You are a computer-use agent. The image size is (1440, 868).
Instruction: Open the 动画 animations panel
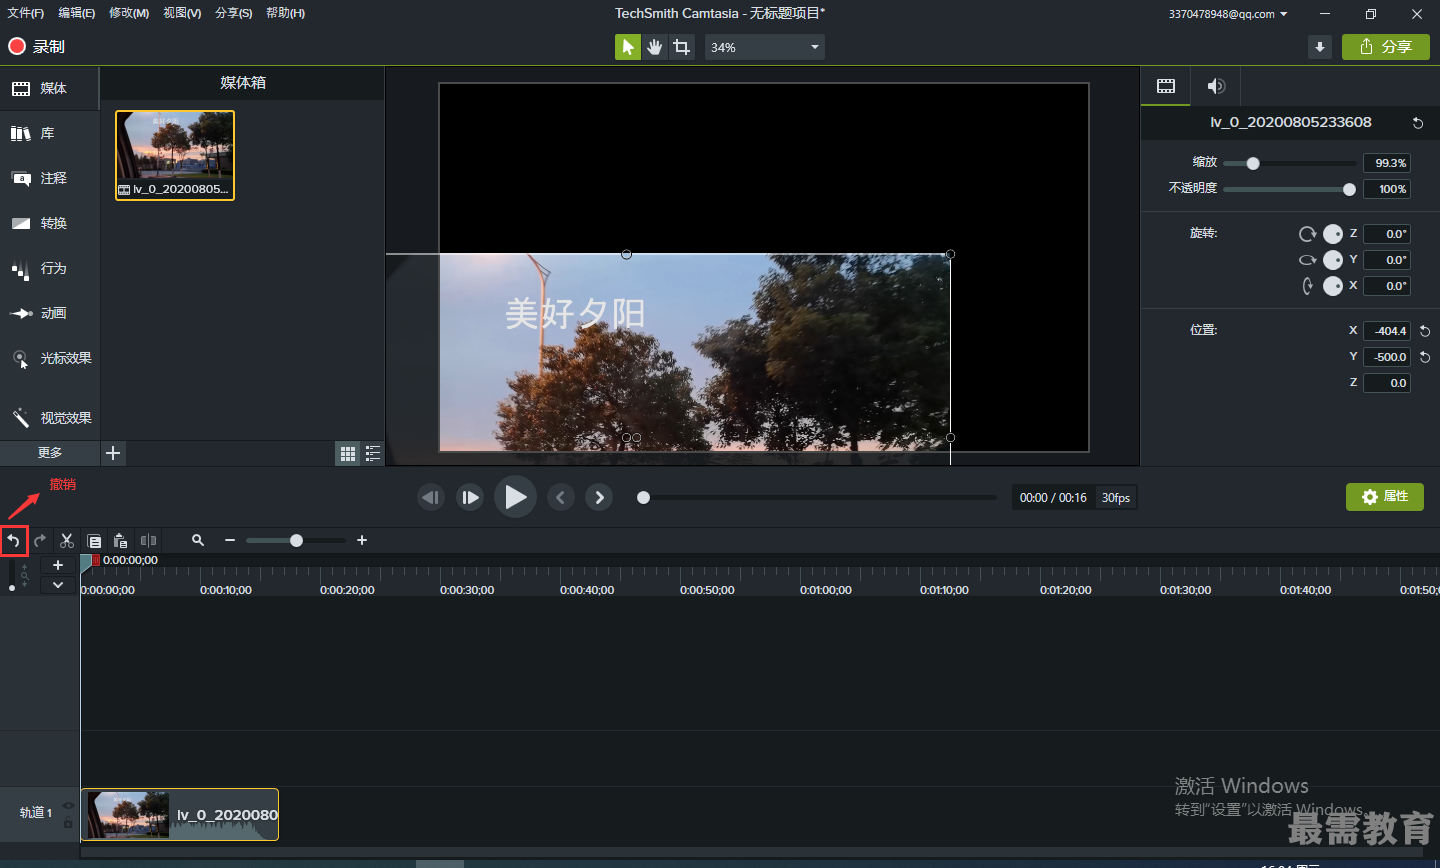50,314
